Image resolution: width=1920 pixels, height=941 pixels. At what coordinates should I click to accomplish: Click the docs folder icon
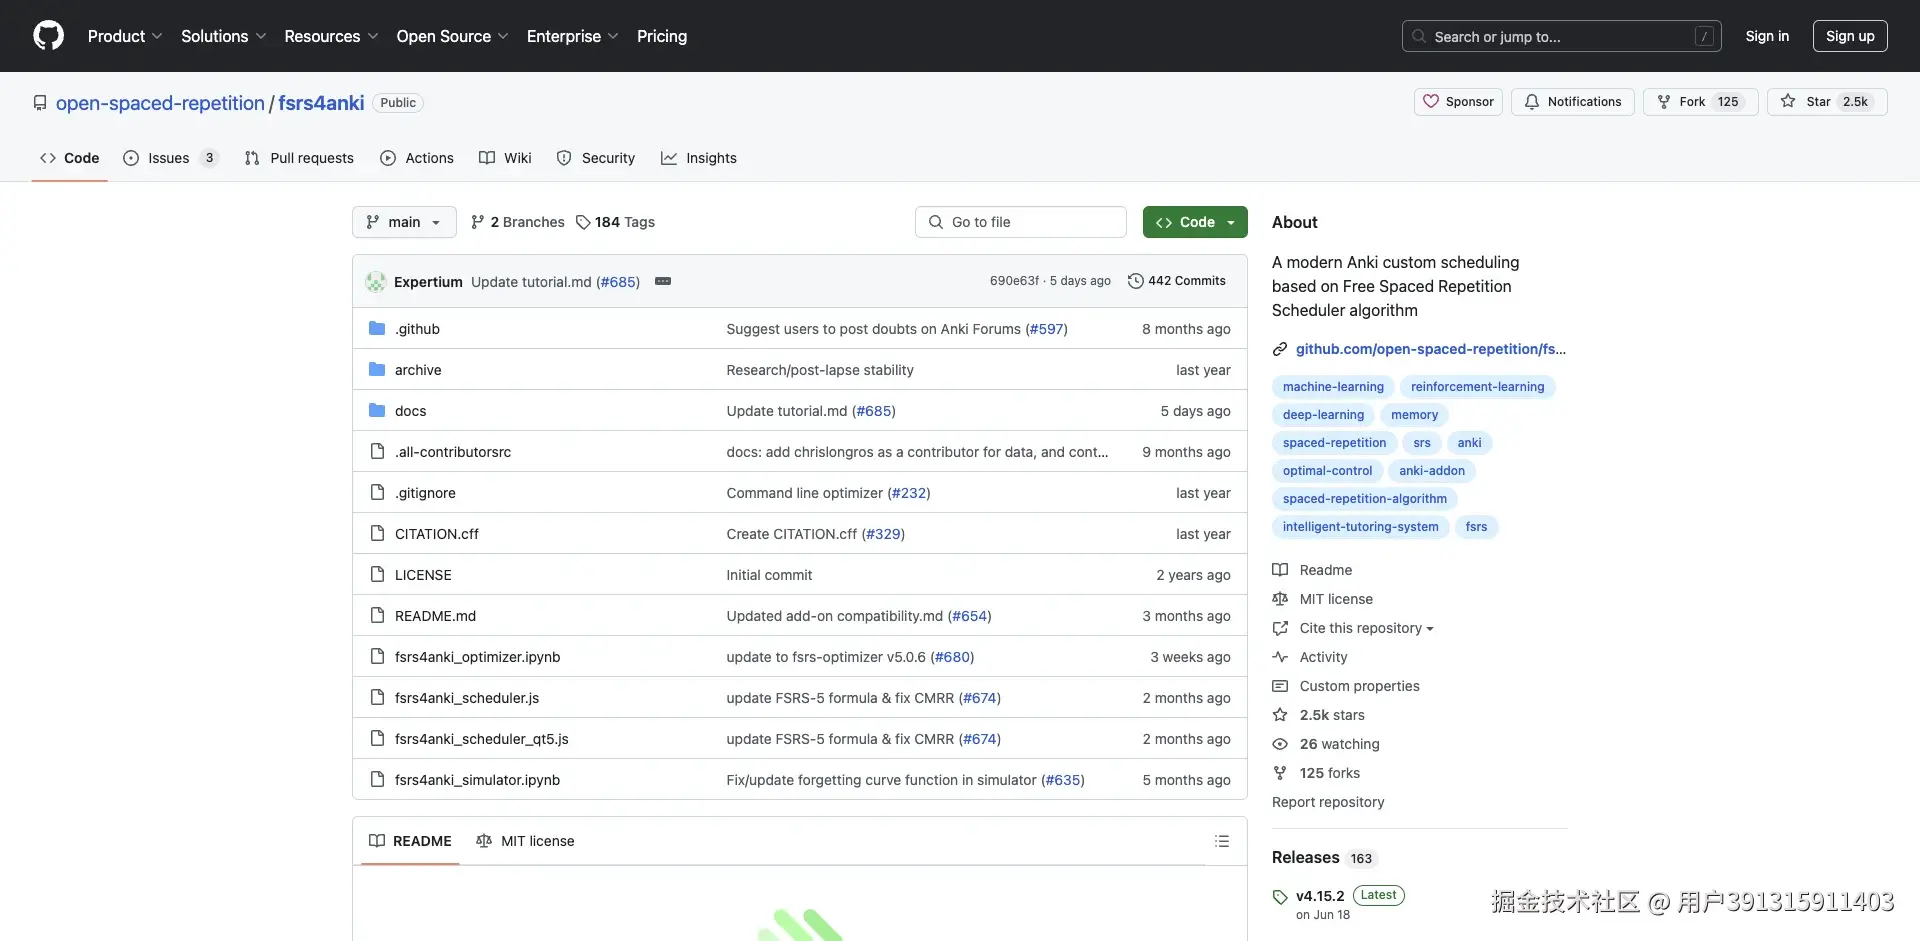tap(377, 411)
